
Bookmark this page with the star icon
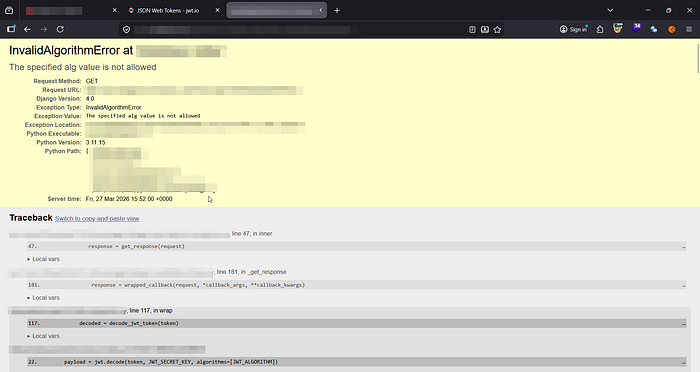pyautogui.click(x=497, y=29)
